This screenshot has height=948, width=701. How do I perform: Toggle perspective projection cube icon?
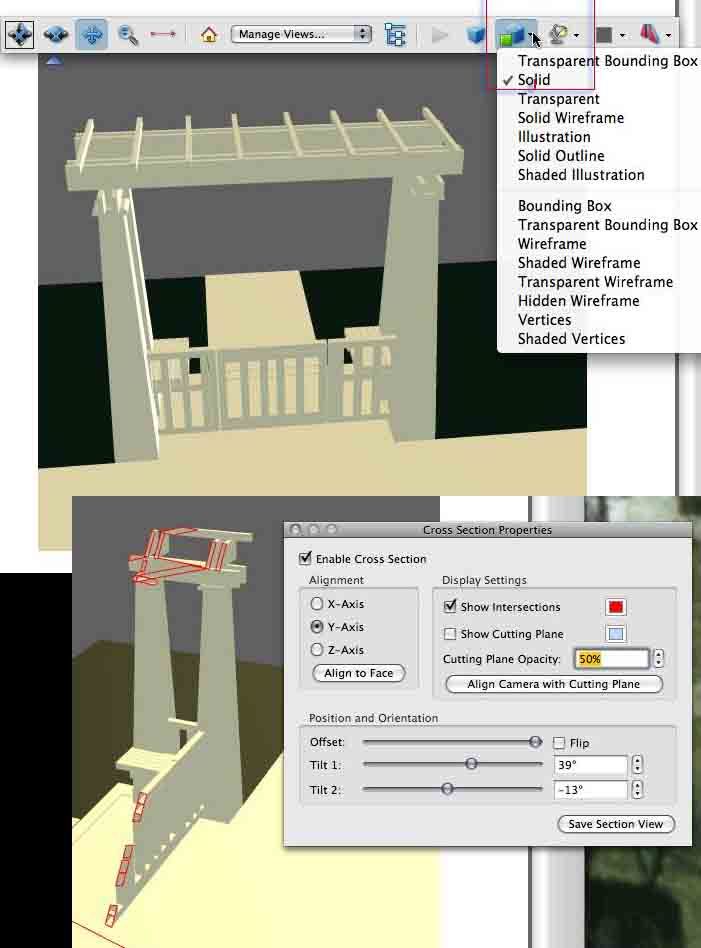476,34
